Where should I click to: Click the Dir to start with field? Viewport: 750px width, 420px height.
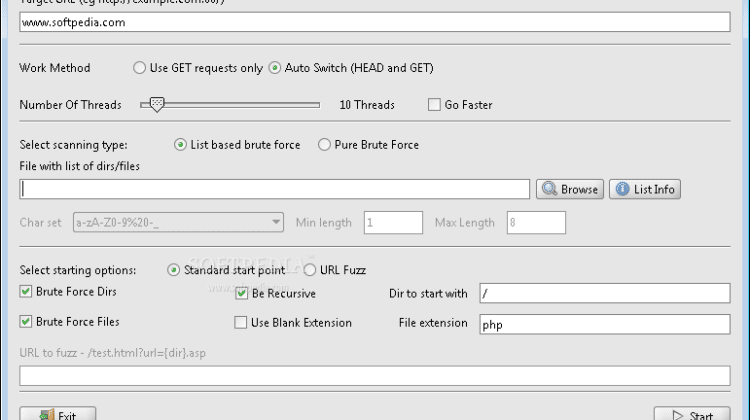(605, 293)
